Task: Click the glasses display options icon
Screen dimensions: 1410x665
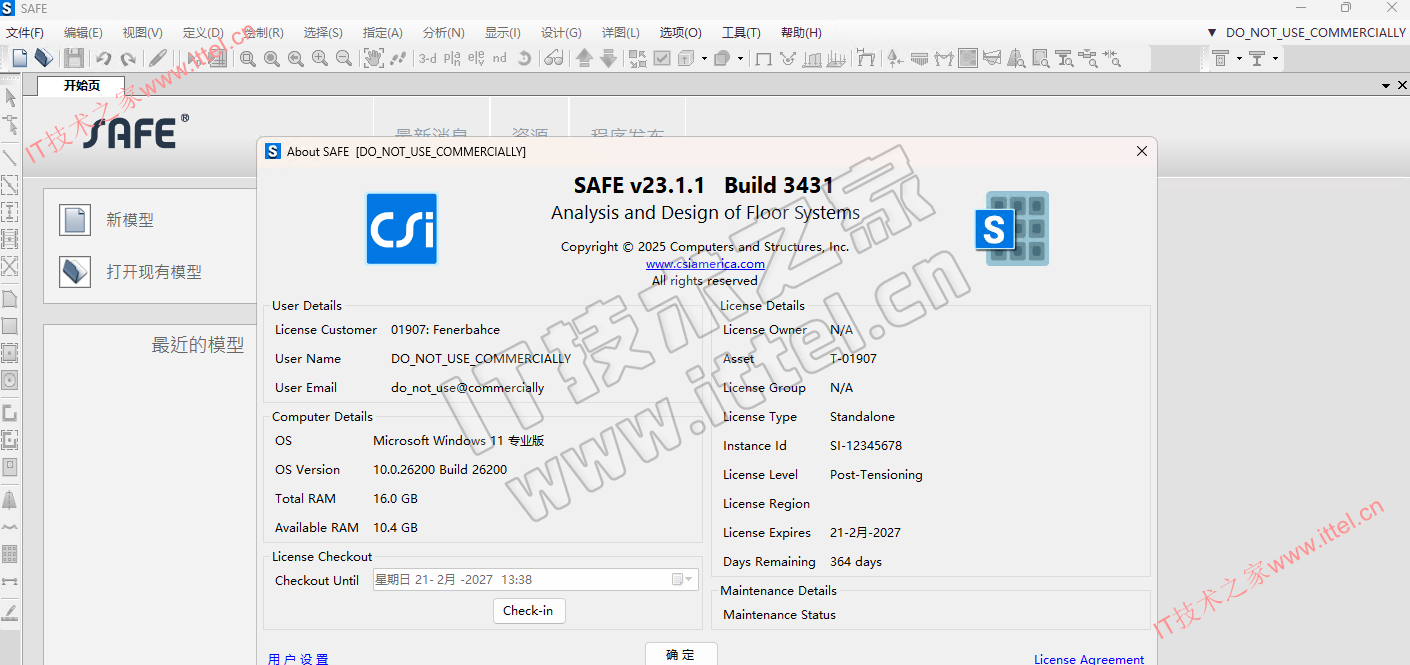Action: click(x=553, y=58)
